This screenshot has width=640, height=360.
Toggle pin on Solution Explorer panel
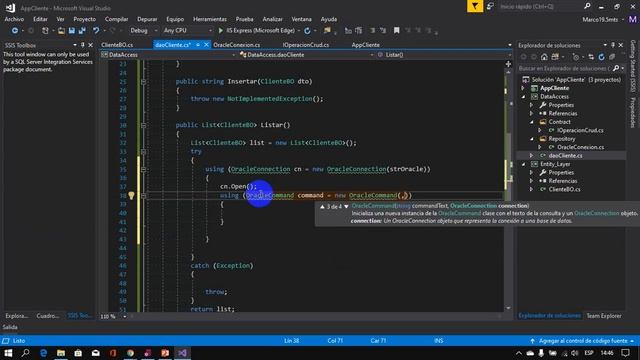613,45
